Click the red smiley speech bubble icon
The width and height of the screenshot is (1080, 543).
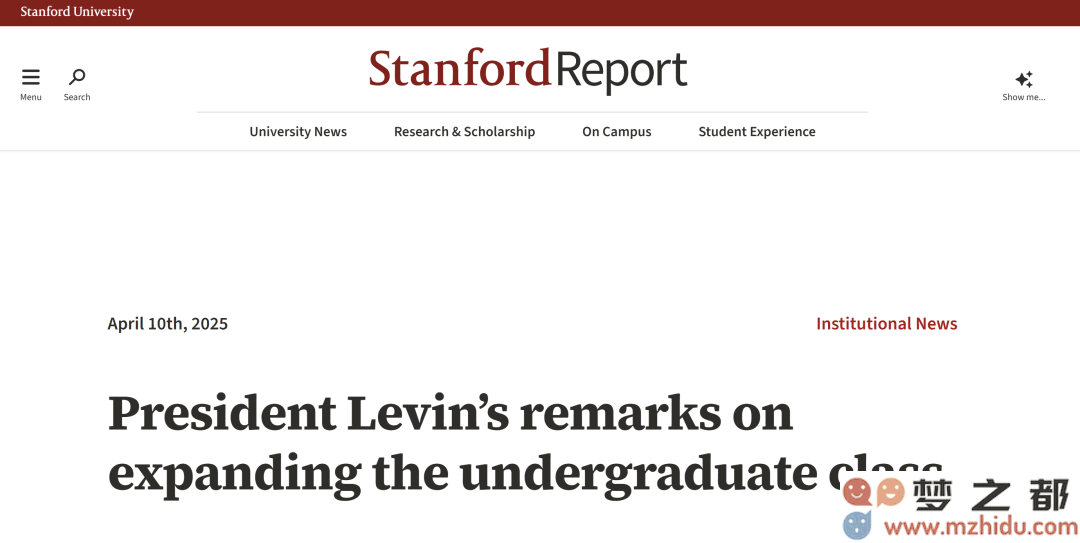(x=858, y=492)
